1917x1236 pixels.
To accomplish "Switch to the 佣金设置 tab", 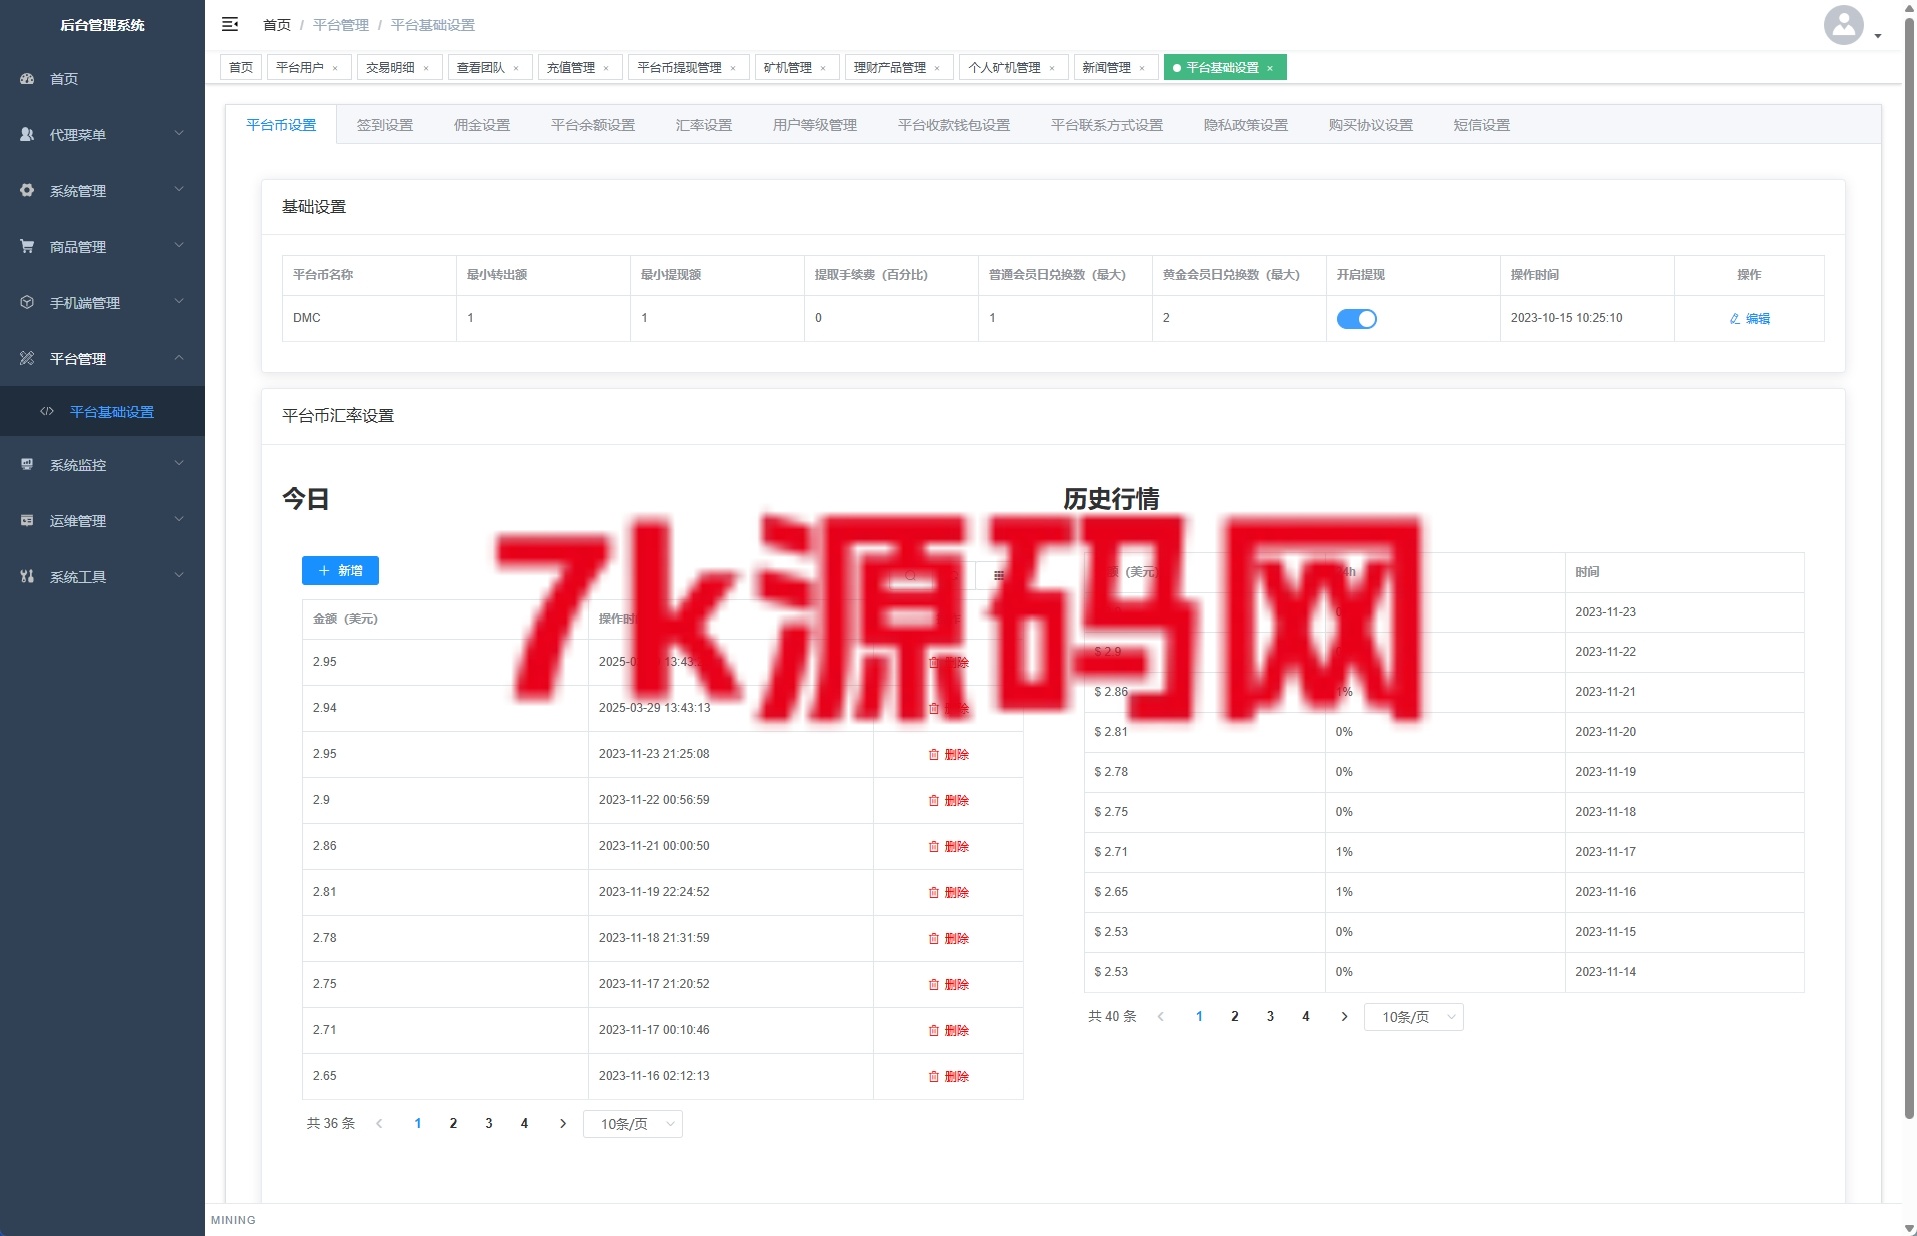I will 482,125.
